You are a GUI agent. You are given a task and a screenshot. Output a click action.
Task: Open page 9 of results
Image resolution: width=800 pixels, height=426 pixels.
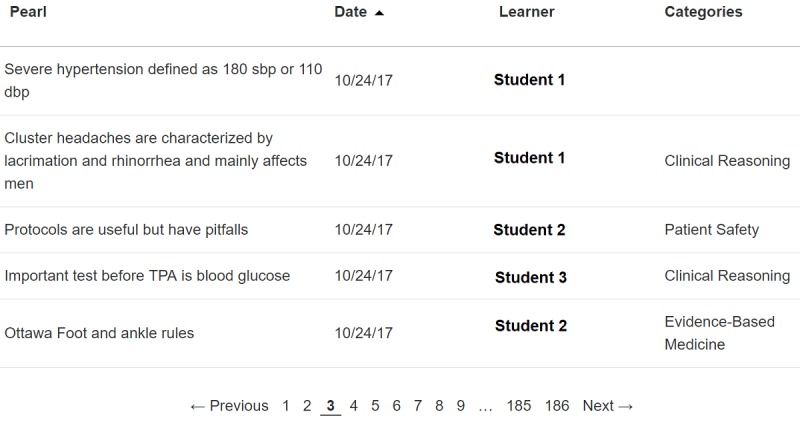coord(461,406)
